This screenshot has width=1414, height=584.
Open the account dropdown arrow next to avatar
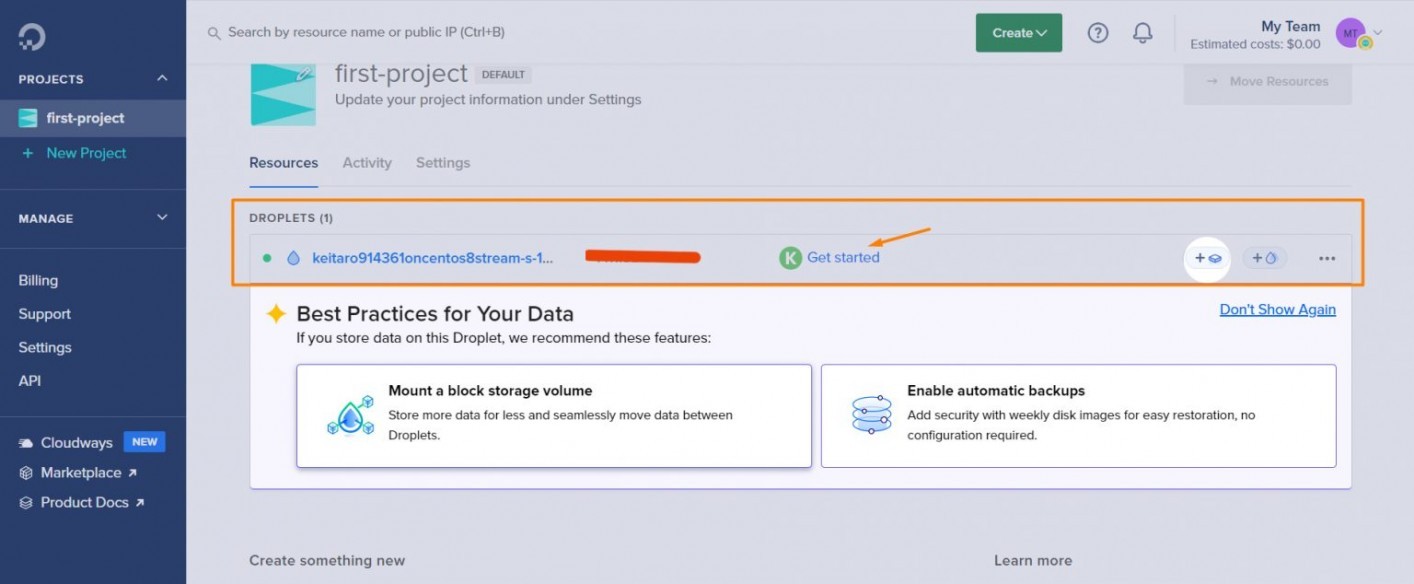click(x=1379, y=32)
